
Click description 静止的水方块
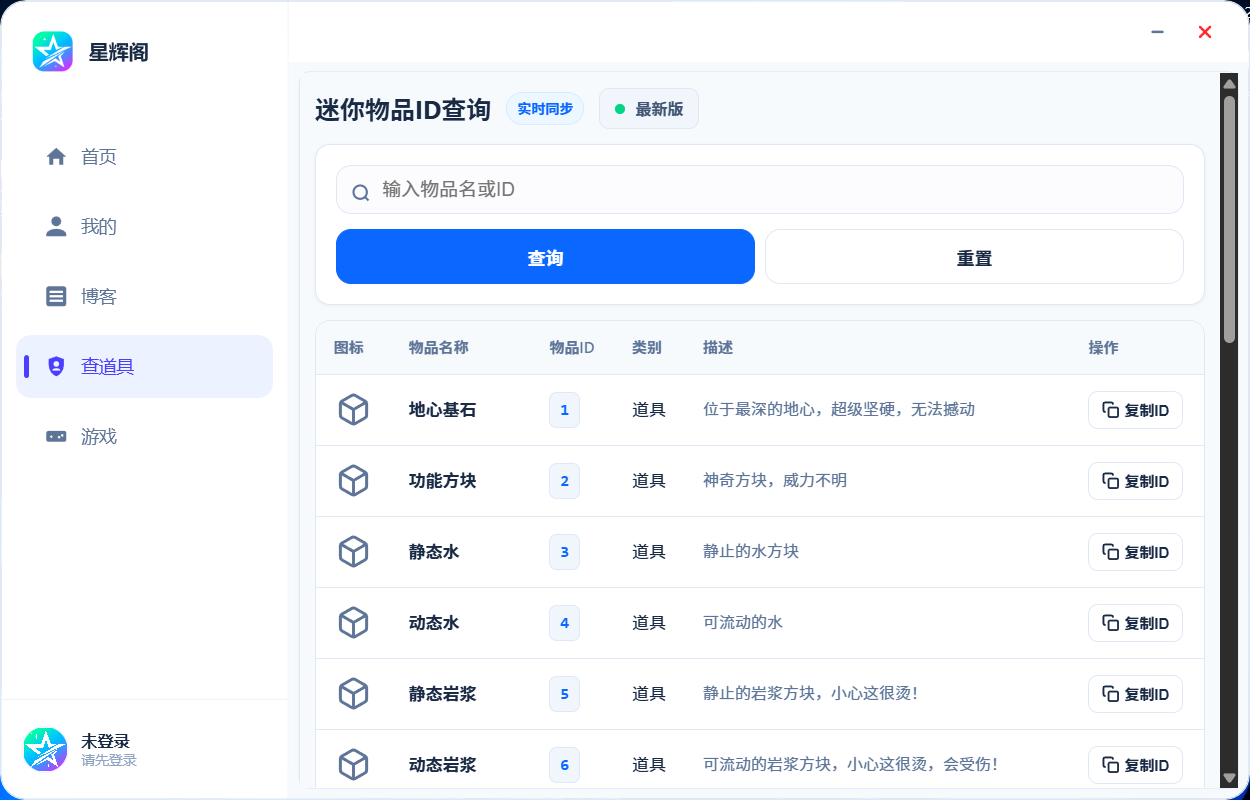pos(751,552)
